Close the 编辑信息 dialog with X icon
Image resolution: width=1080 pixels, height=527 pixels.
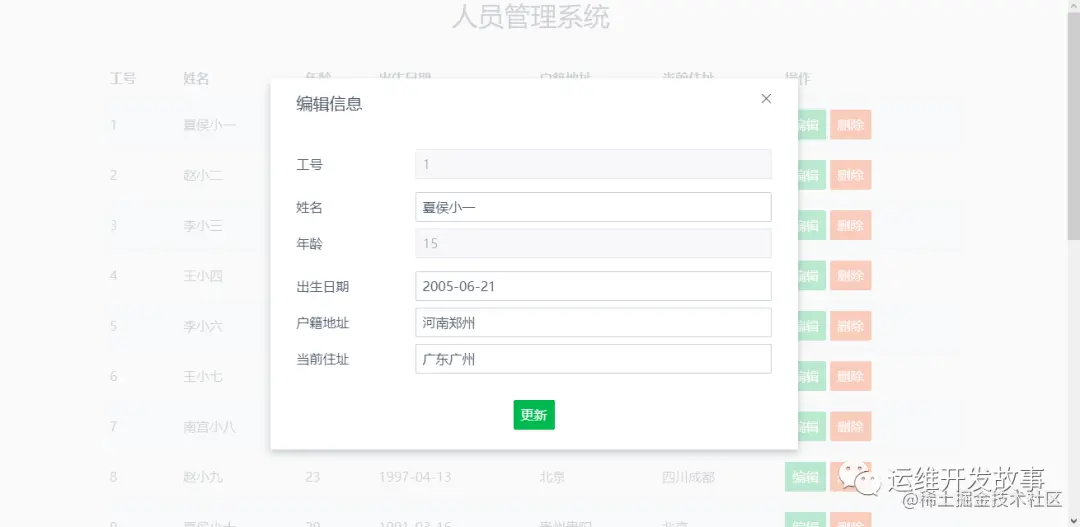pyautogui.click(x=766, y=99)
